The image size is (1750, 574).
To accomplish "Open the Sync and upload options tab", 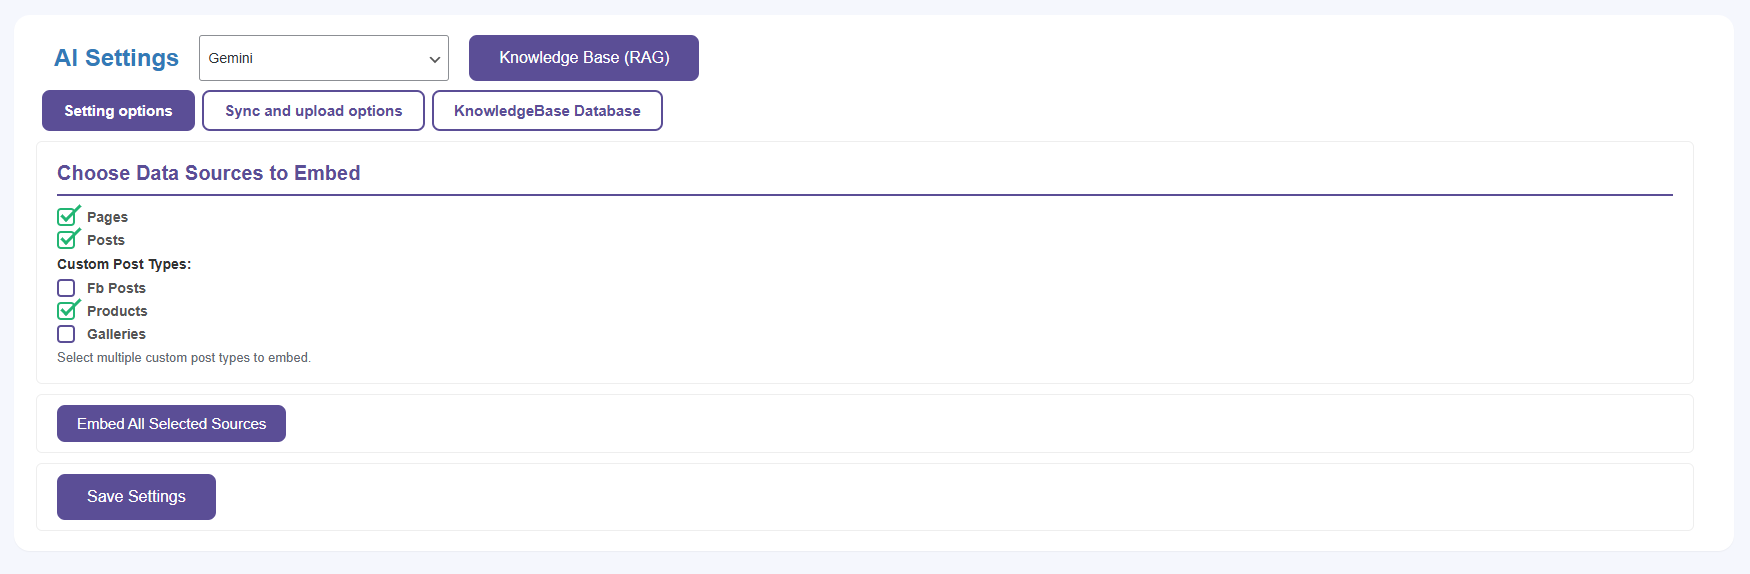I will pos(313,111).
